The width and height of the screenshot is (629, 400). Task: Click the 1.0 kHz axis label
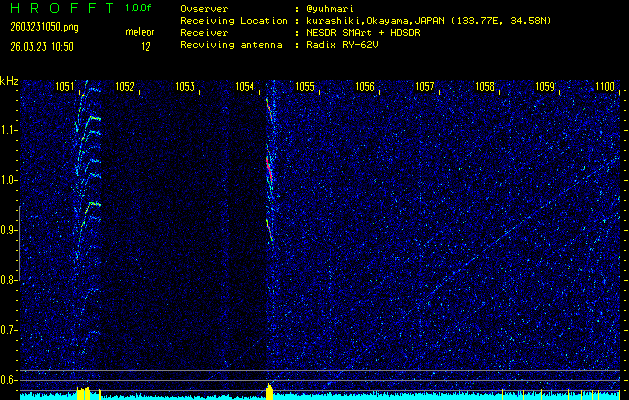click(10, 180)
